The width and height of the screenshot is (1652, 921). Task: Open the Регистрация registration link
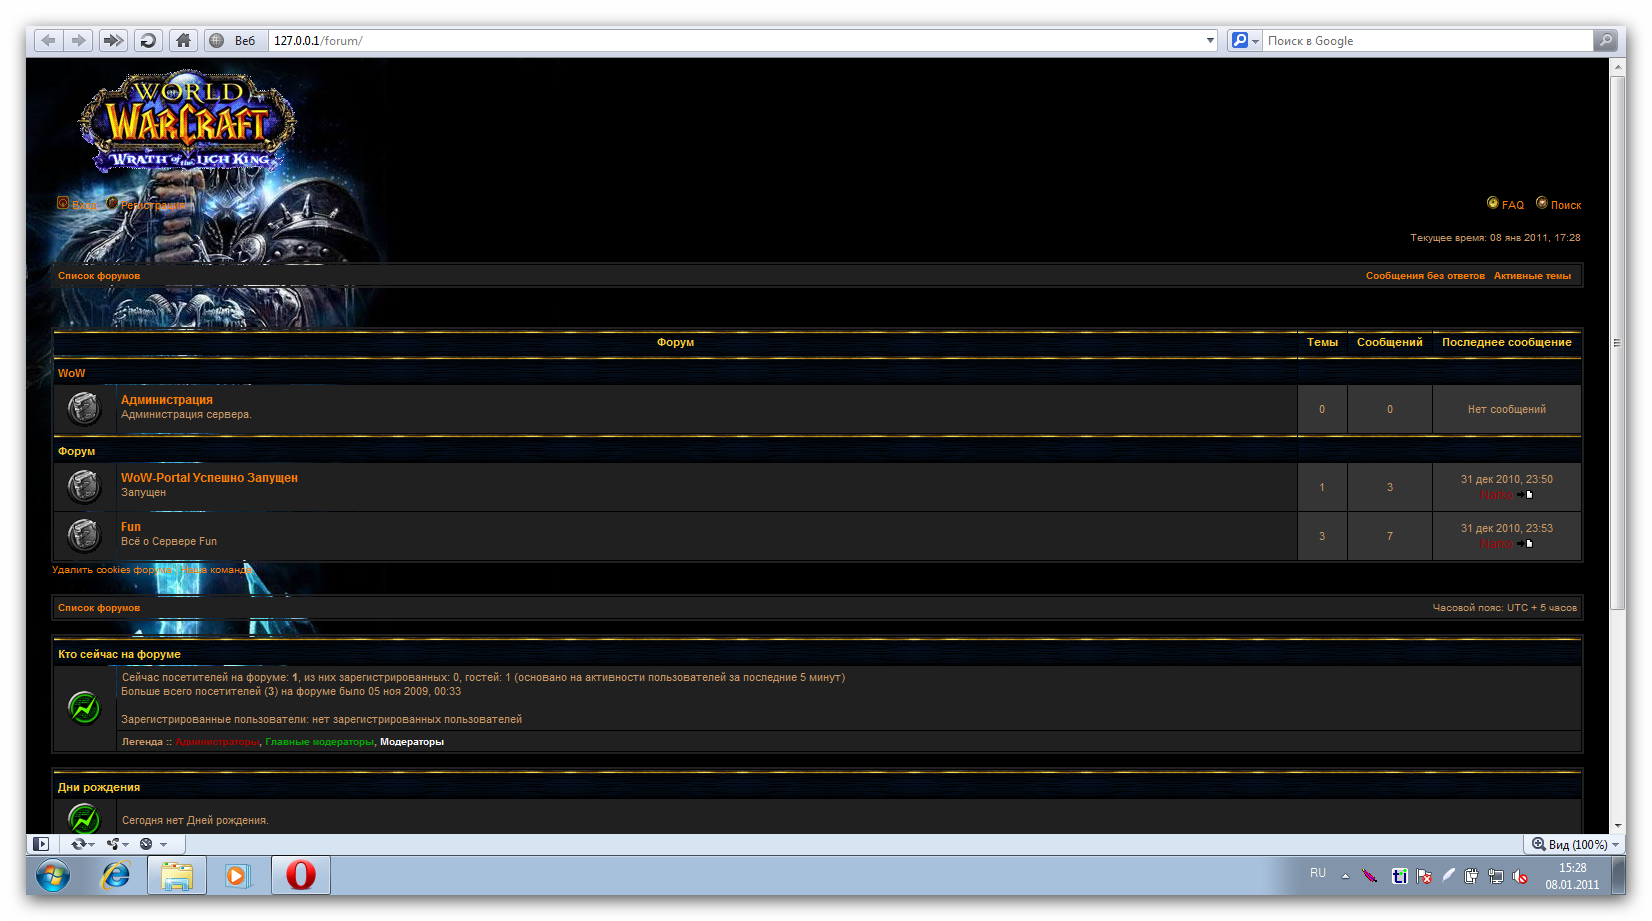(x=153, y=205)
